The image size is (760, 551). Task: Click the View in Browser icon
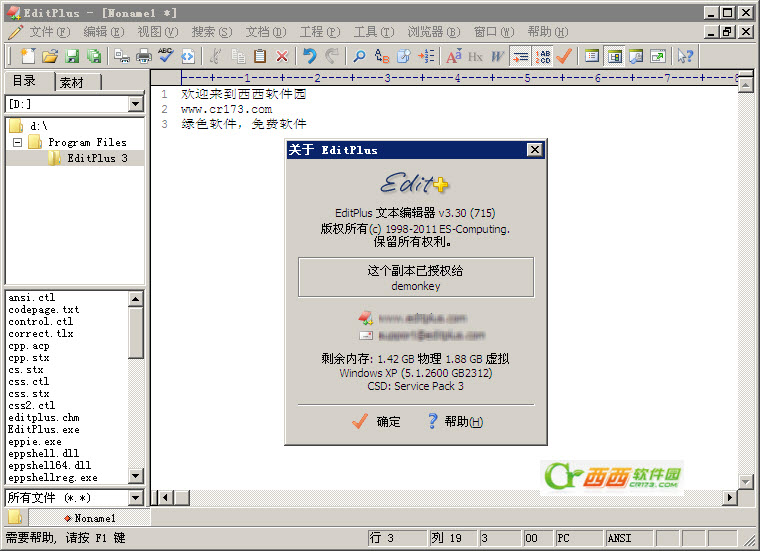coord(188,56)
